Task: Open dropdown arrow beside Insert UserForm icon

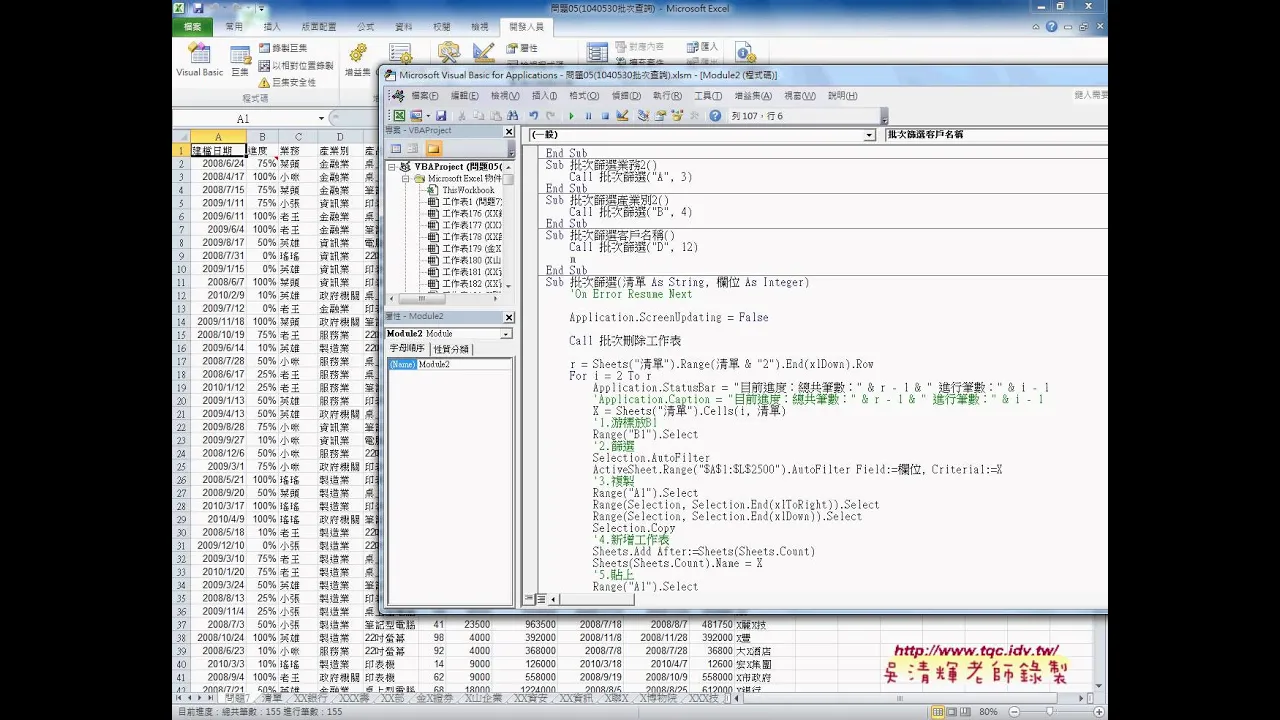Action: click(427, 116)
